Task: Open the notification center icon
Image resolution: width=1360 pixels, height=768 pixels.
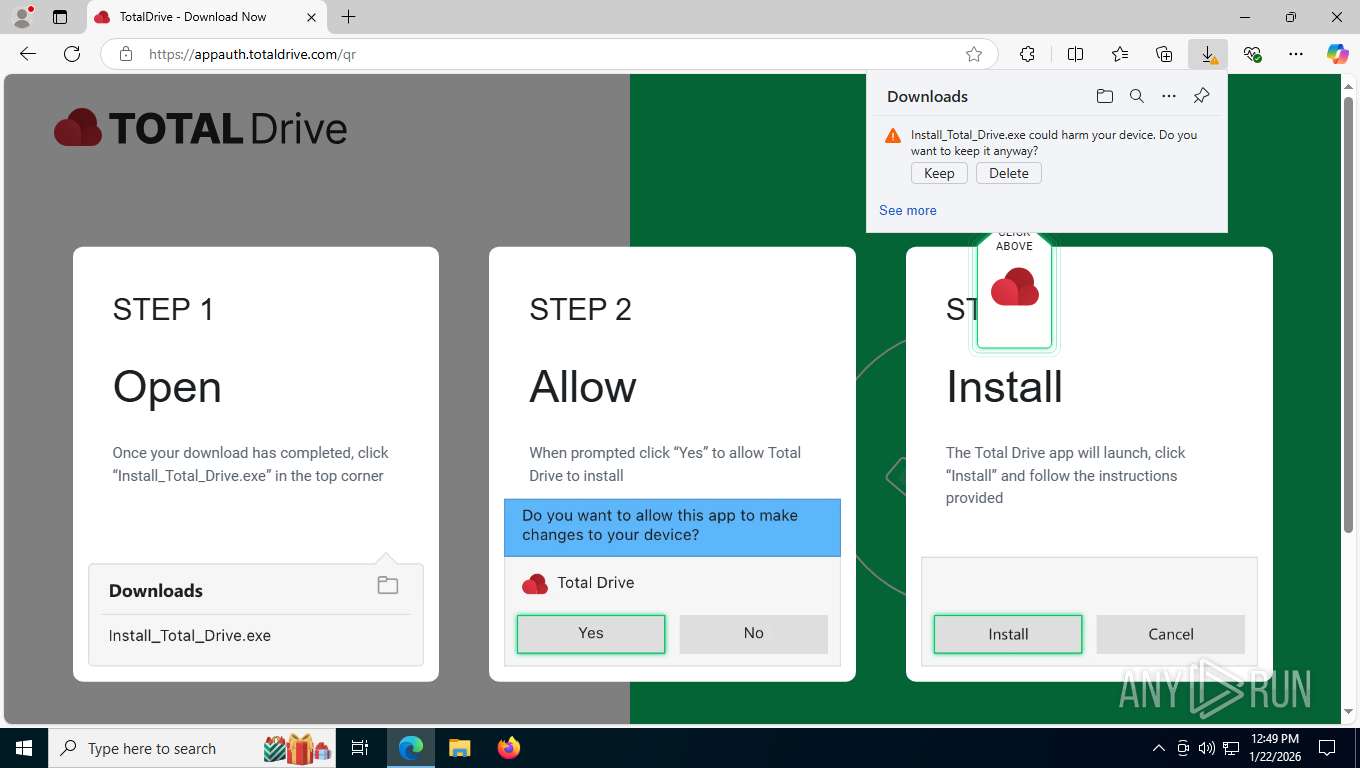Action: (1327, 748)
